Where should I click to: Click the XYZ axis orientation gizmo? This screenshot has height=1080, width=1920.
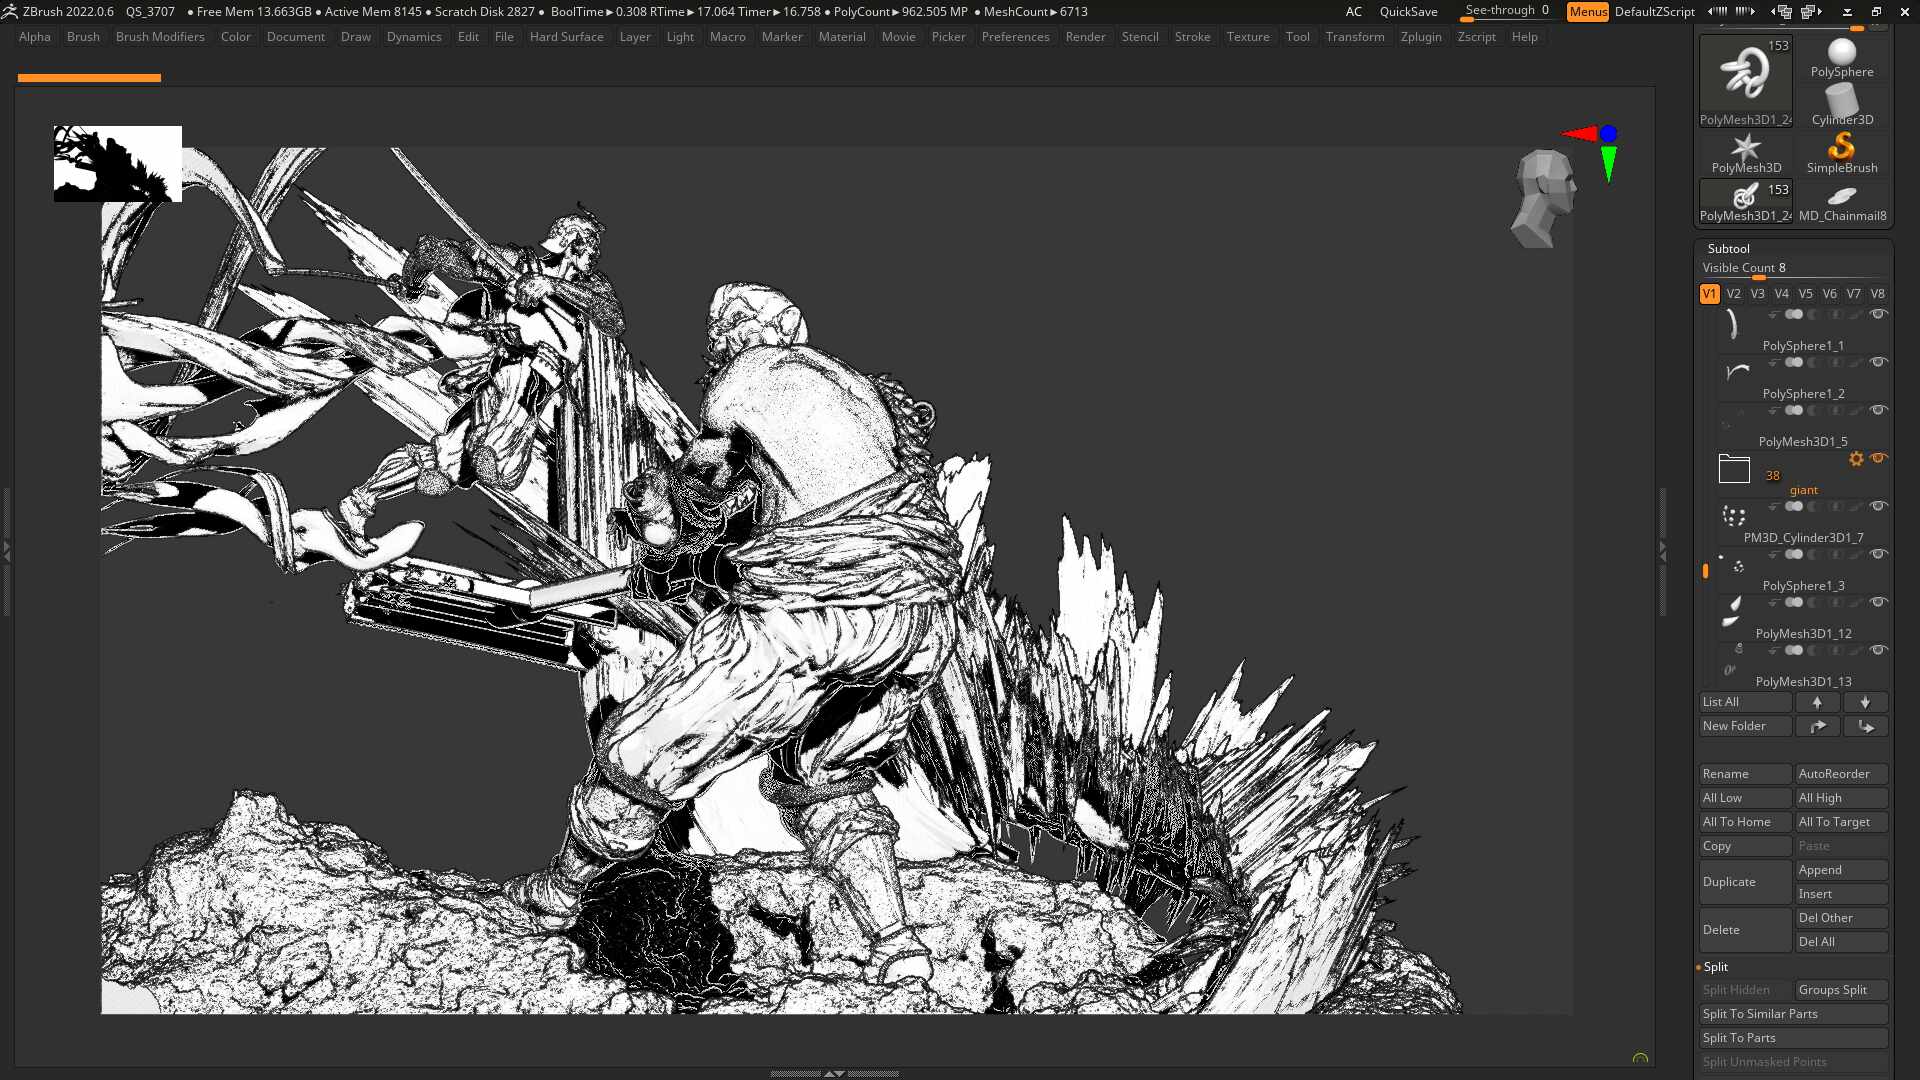(1595, 150)
